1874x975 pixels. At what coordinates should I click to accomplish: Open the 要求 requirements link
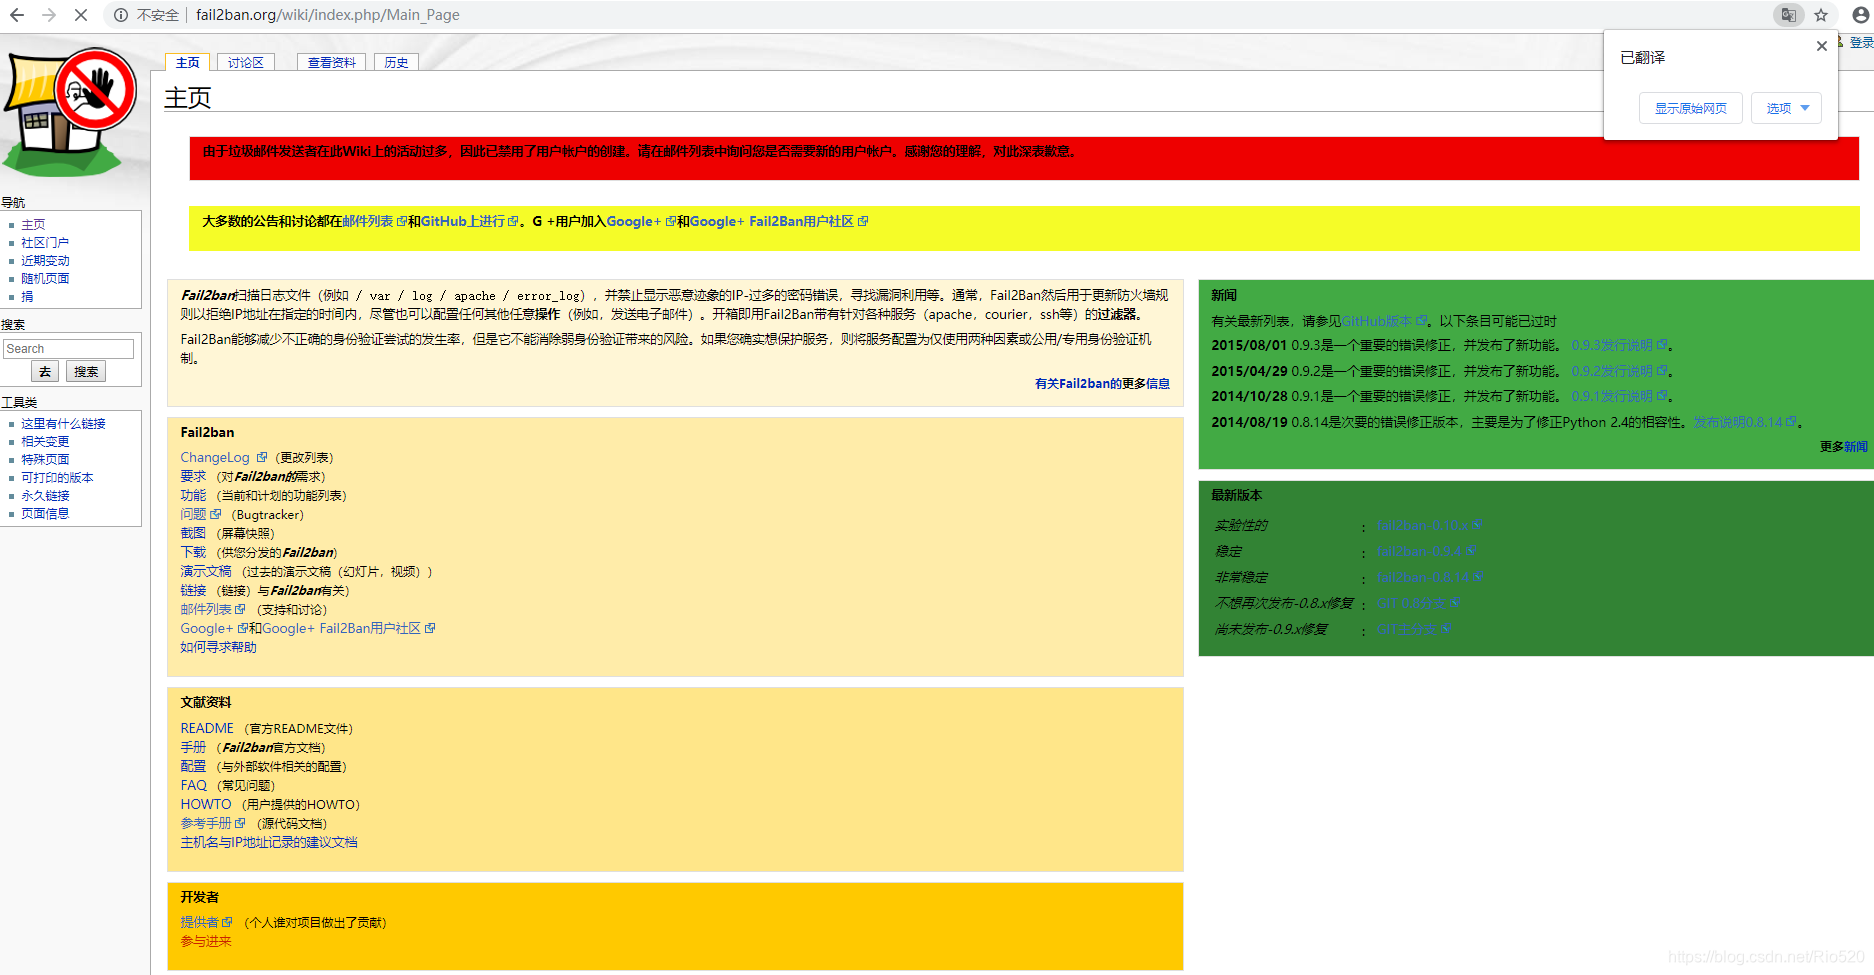click(193, 476)
